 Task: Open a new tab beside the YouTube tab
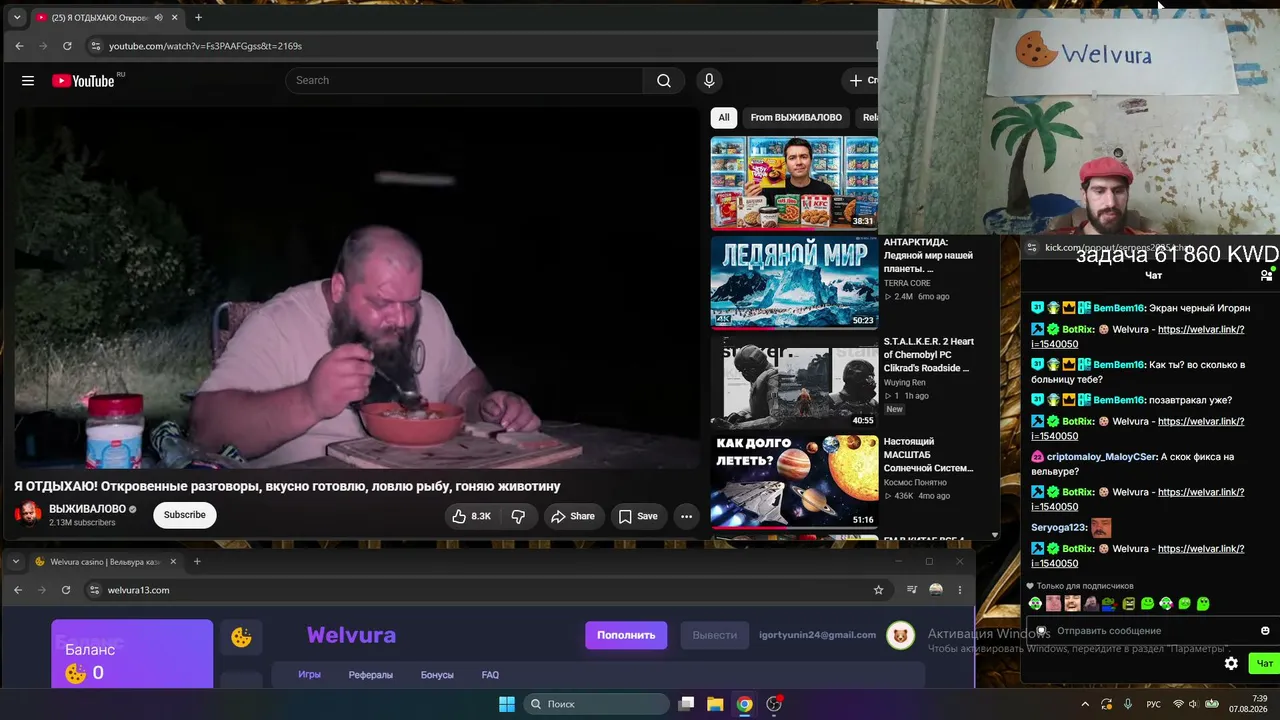pyautogui.click(x=198, y=17)
